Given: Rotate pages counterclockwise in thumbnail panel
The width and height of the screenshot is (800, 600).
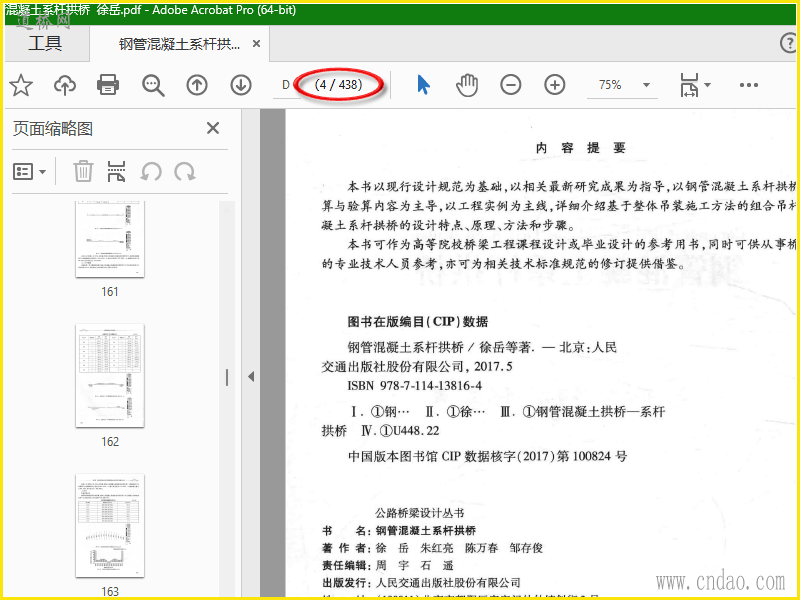Looking at the screenshot, I should click(x=151, y=172).
